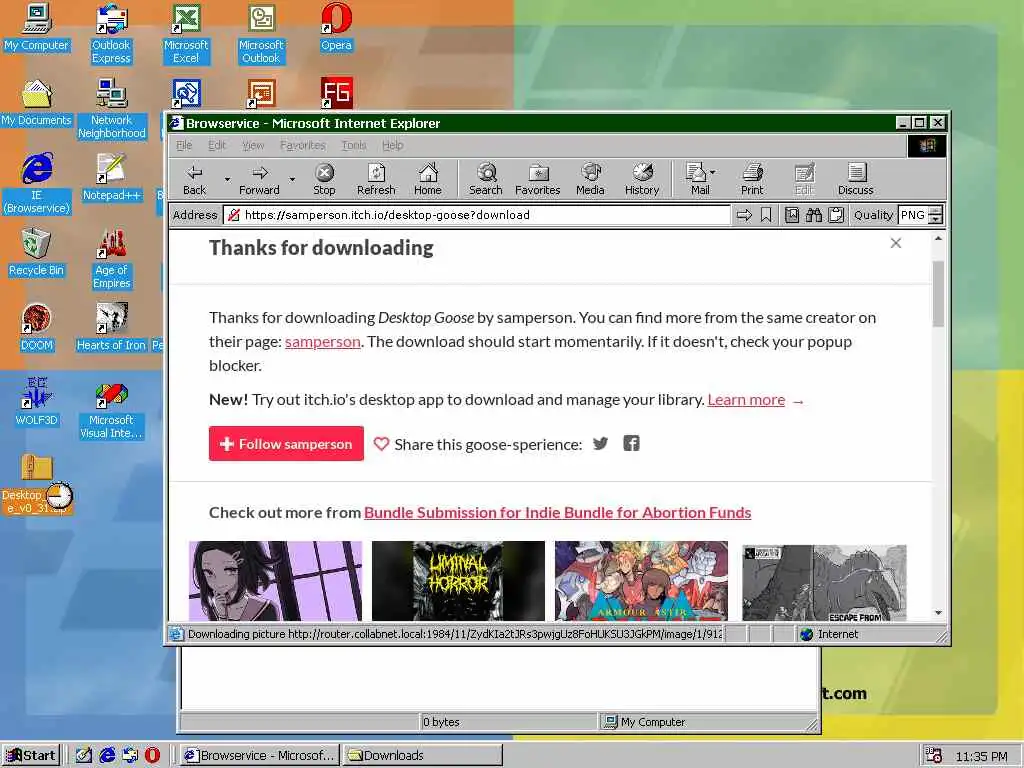The image size is (1024, 768).
Task: Click the Quality PNG field
Action: 913,215
